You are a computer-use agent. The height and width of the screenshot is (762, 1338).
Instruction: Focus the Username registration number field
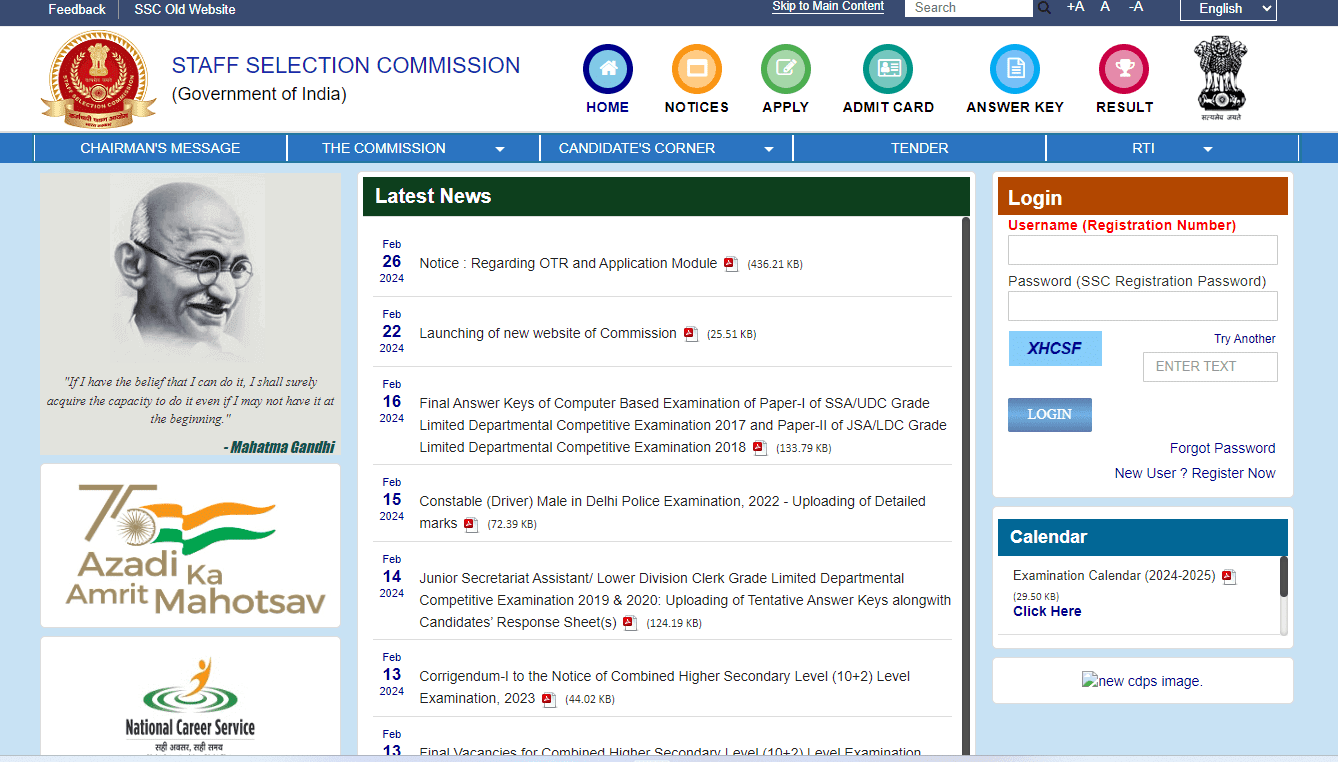[x=1143, y=250]
